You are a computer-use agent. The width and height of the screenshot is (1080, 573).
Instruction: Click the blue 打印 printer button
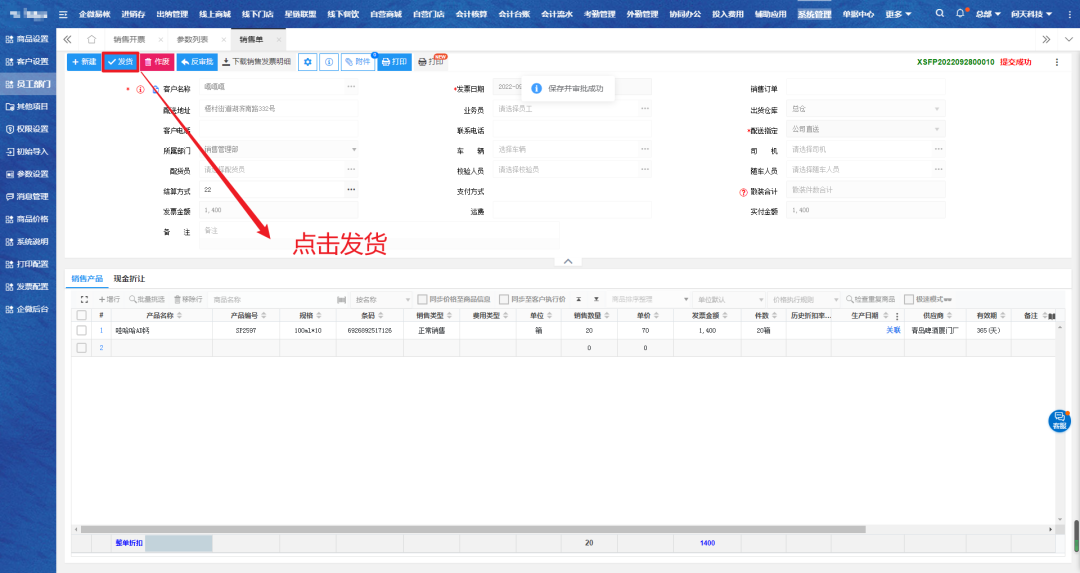(x=394, y=62)
